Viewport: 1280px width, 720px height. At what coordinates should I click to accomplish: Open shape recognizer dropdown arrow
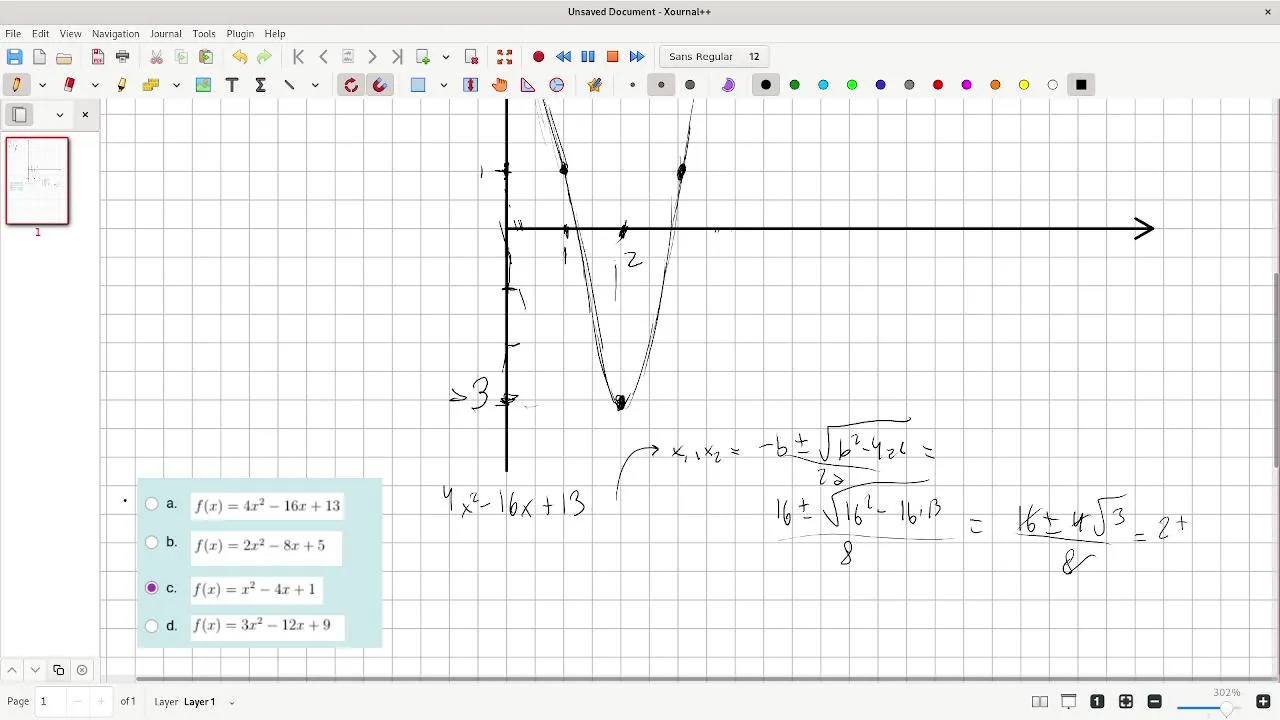(176, 85)
